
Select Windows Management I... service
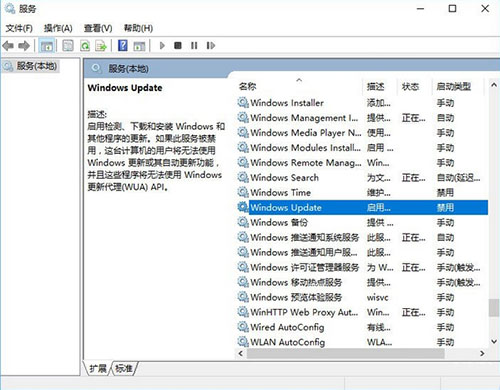[362, 118]
